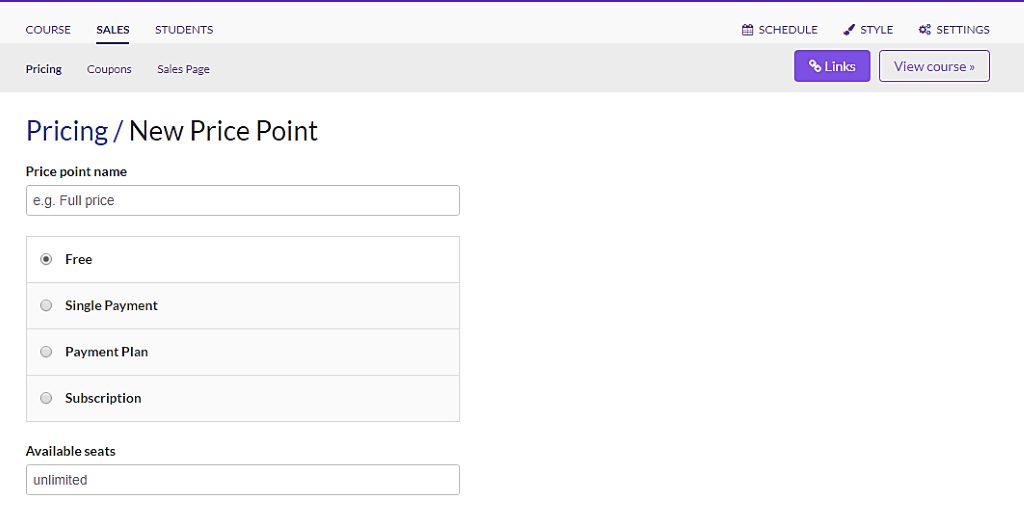
Task: Open the Sales tab
Action: point(113,29)
